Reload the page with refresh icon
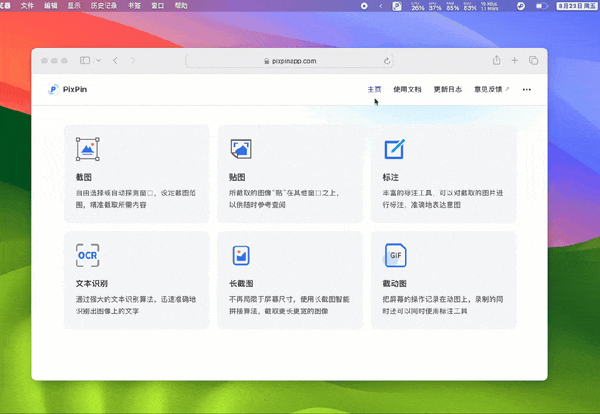This screenshot has width=600, height=414. [x=387, y=61]
